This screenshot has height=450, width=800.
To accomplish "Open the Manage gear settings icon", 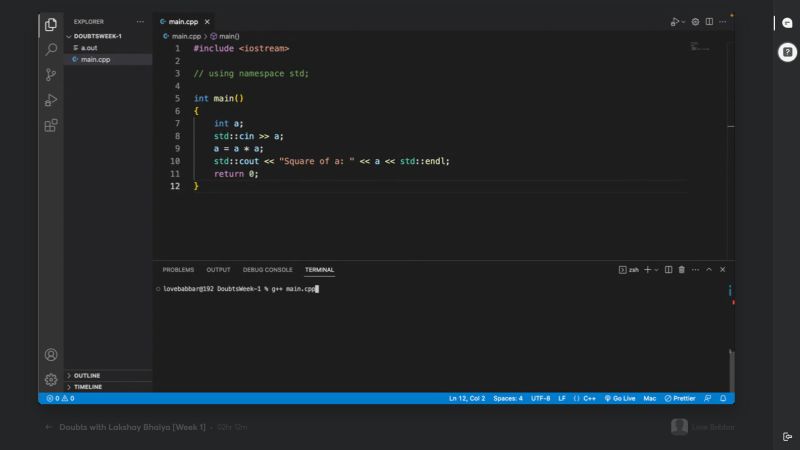I will (51, 379).
